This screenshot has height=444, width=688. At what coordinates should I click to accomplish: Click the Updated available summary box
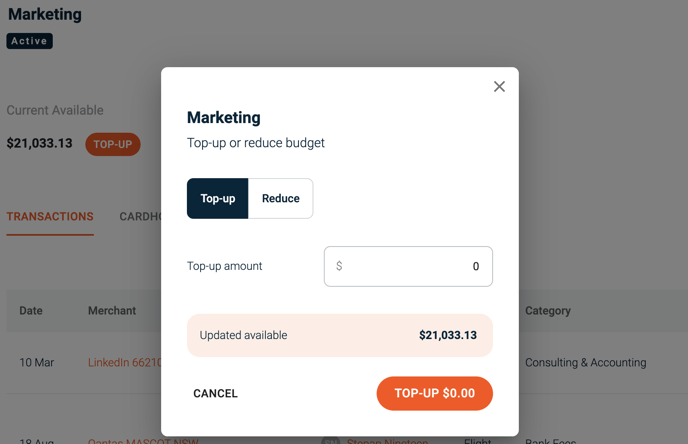point(340,335)
